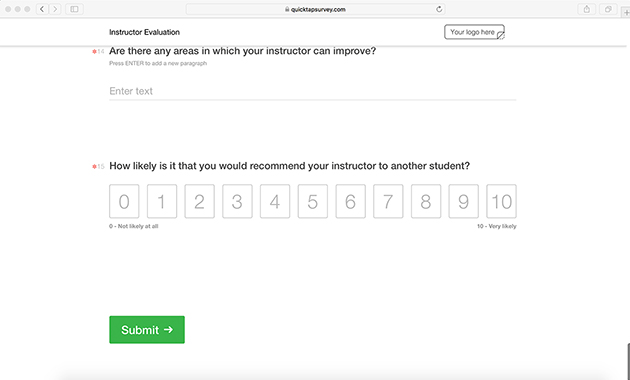630x380 pixels.
Task: Choose rating 3 on the scale
Action: [237, 201]
